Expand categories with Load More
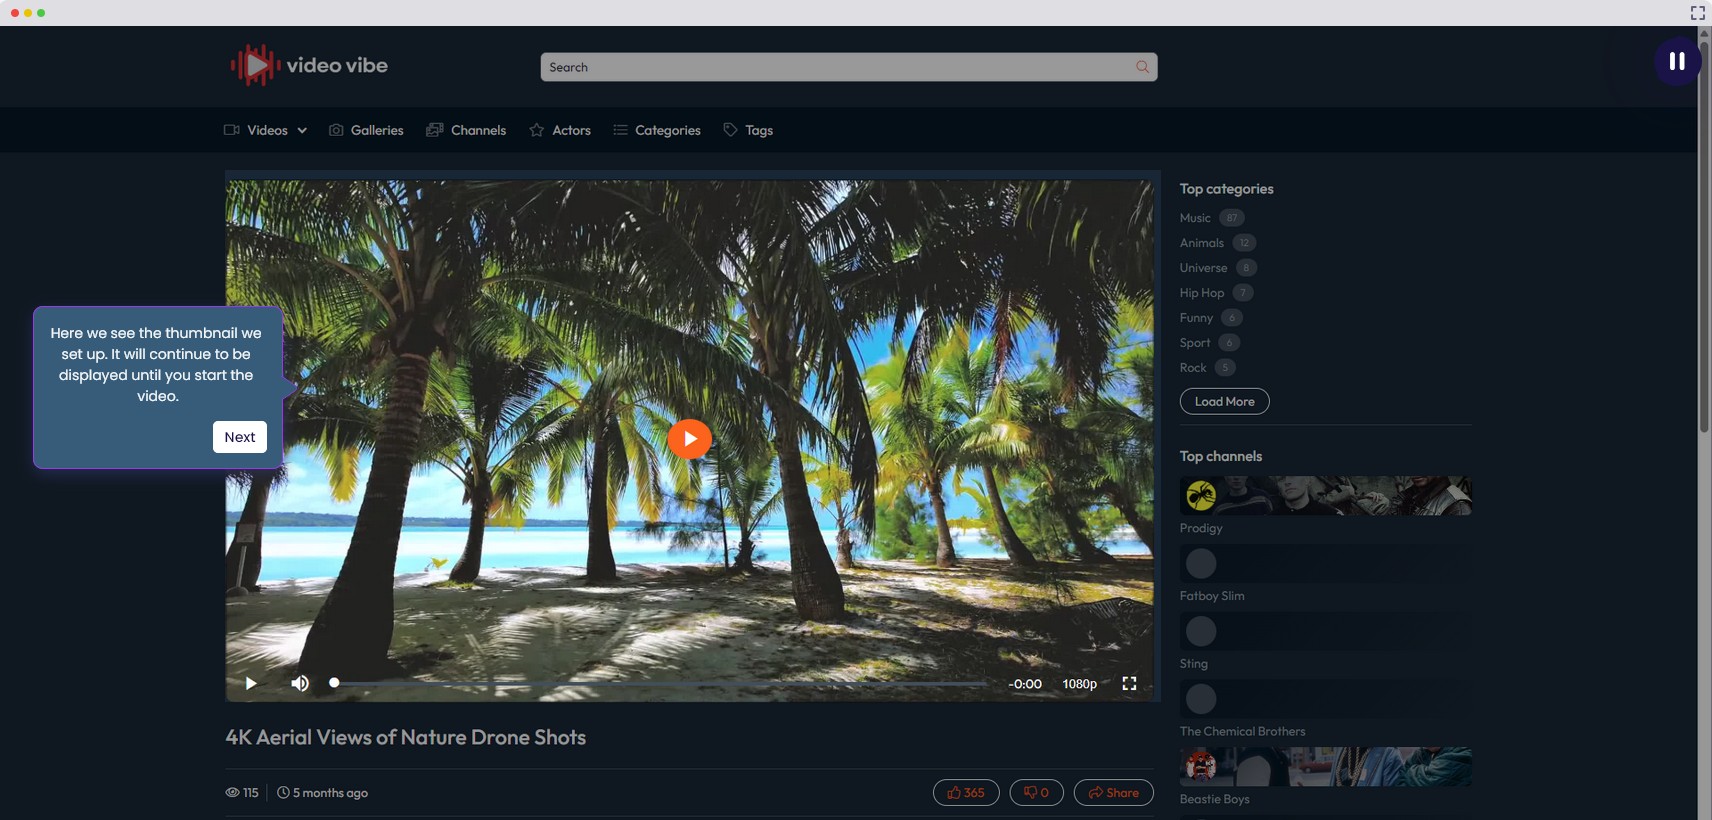 (1224, 402)
